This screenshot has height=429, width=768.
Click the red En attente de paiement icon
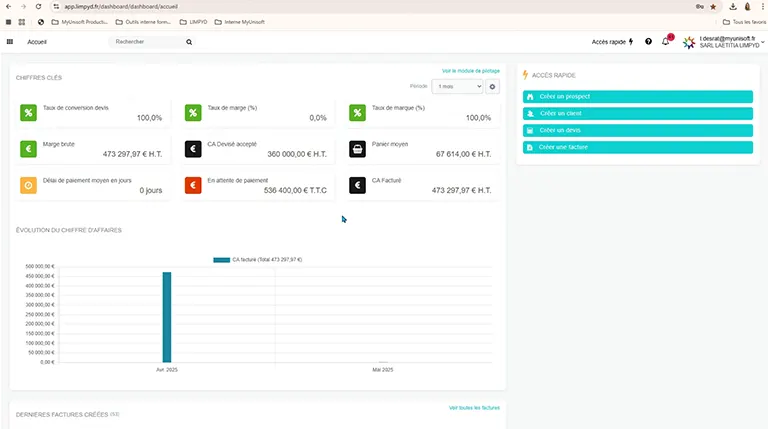193,185
